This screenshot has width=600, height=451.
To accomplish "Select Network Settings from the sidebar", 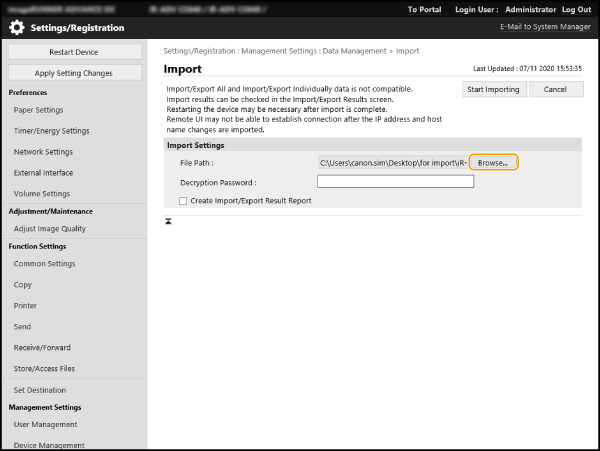I will [43, 152].
